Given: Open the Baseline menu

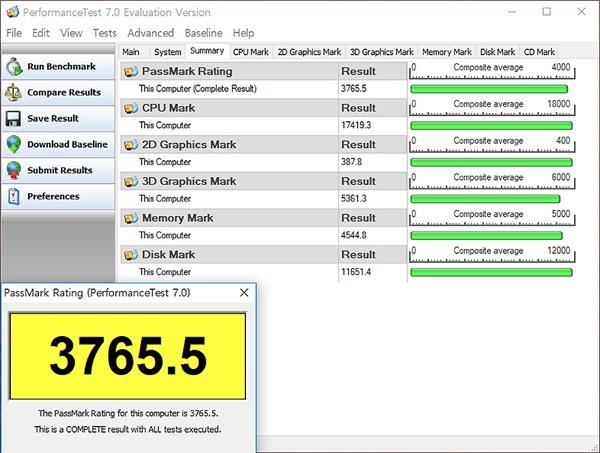Looking at the screenshot, I should tap(203, 33).
